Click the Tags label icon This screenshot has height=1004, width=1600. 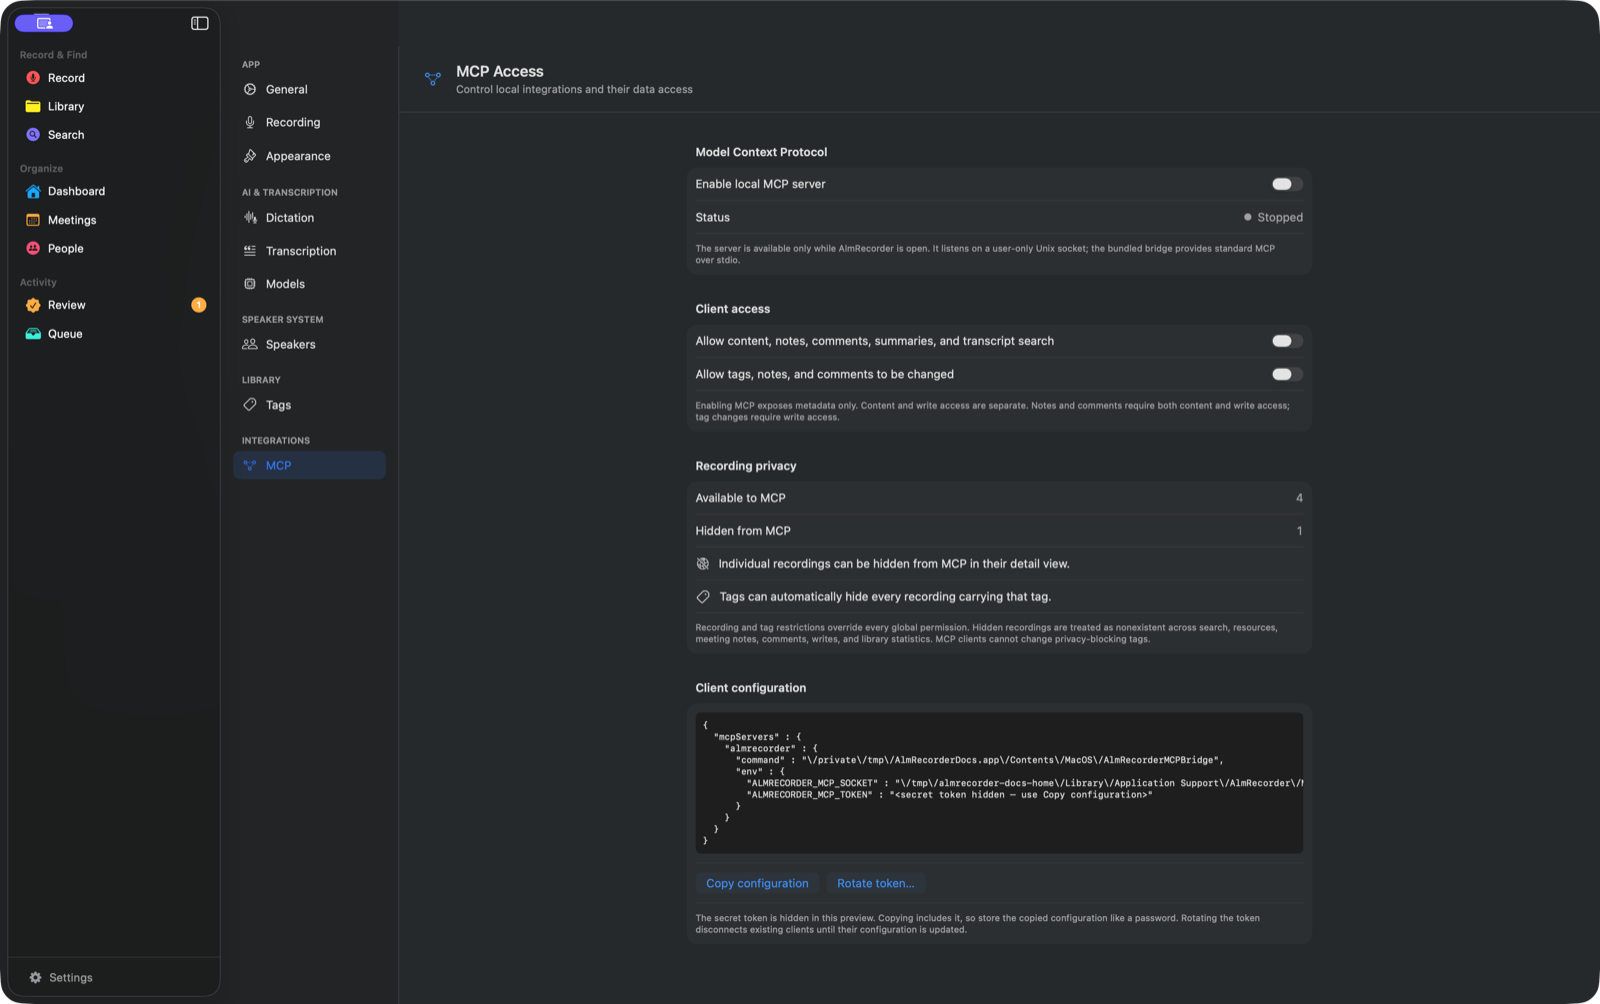coord(250,404)
